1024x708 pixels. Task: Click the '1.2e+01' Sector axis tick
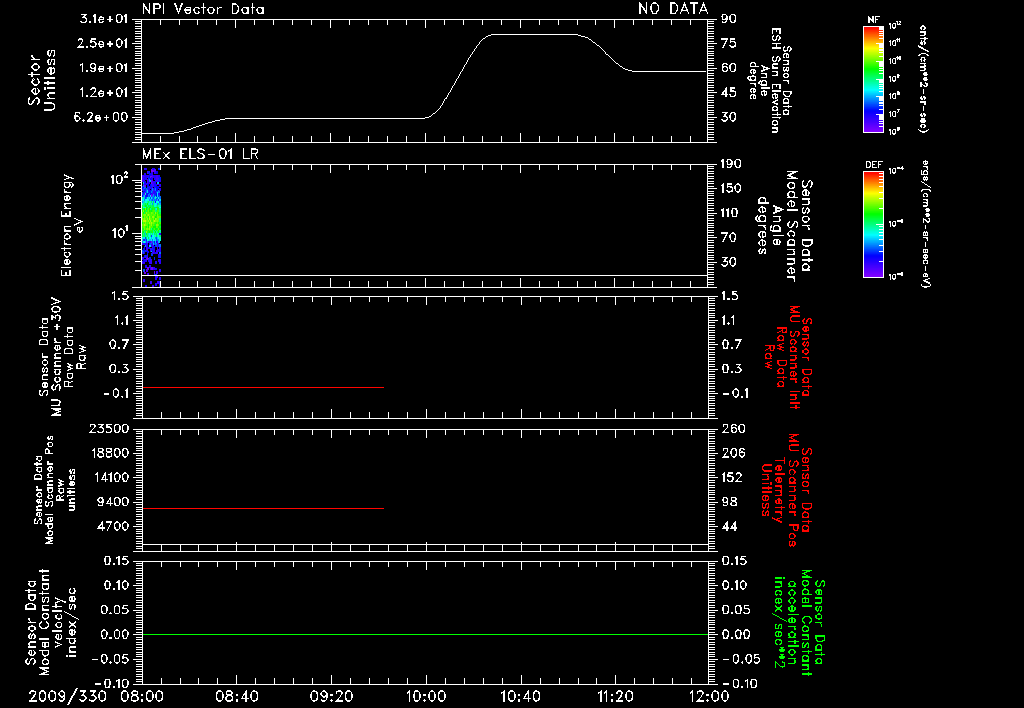click(x=104, y=93)
